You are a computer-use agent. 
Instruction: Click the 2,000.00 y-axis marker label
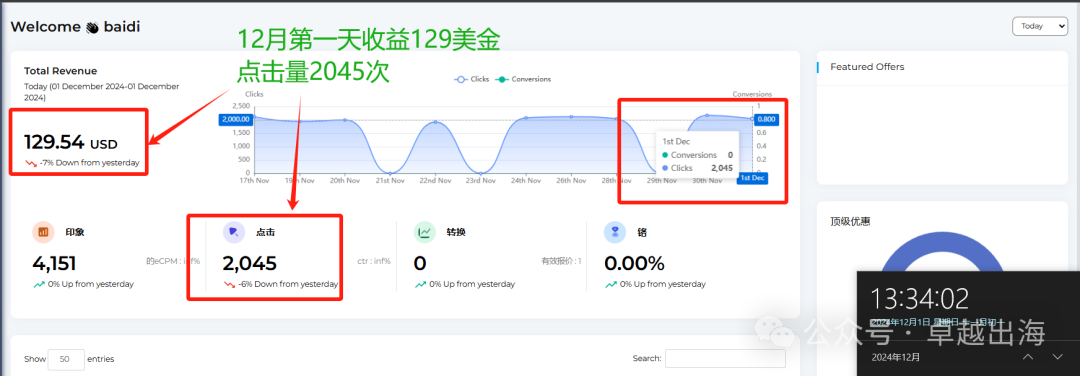(236, 119)
